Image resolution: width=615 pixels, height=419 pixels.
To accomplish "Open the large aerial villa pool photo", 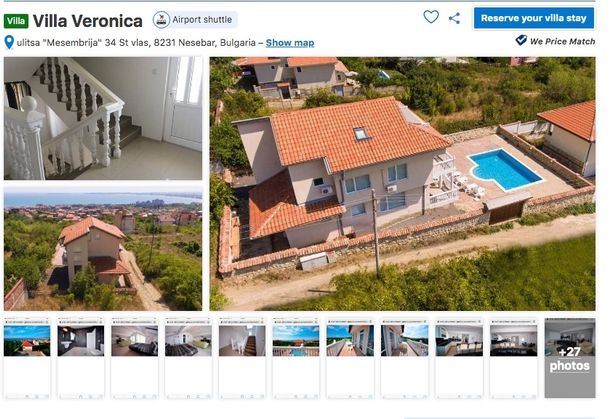I will click(x=402, y=184).
